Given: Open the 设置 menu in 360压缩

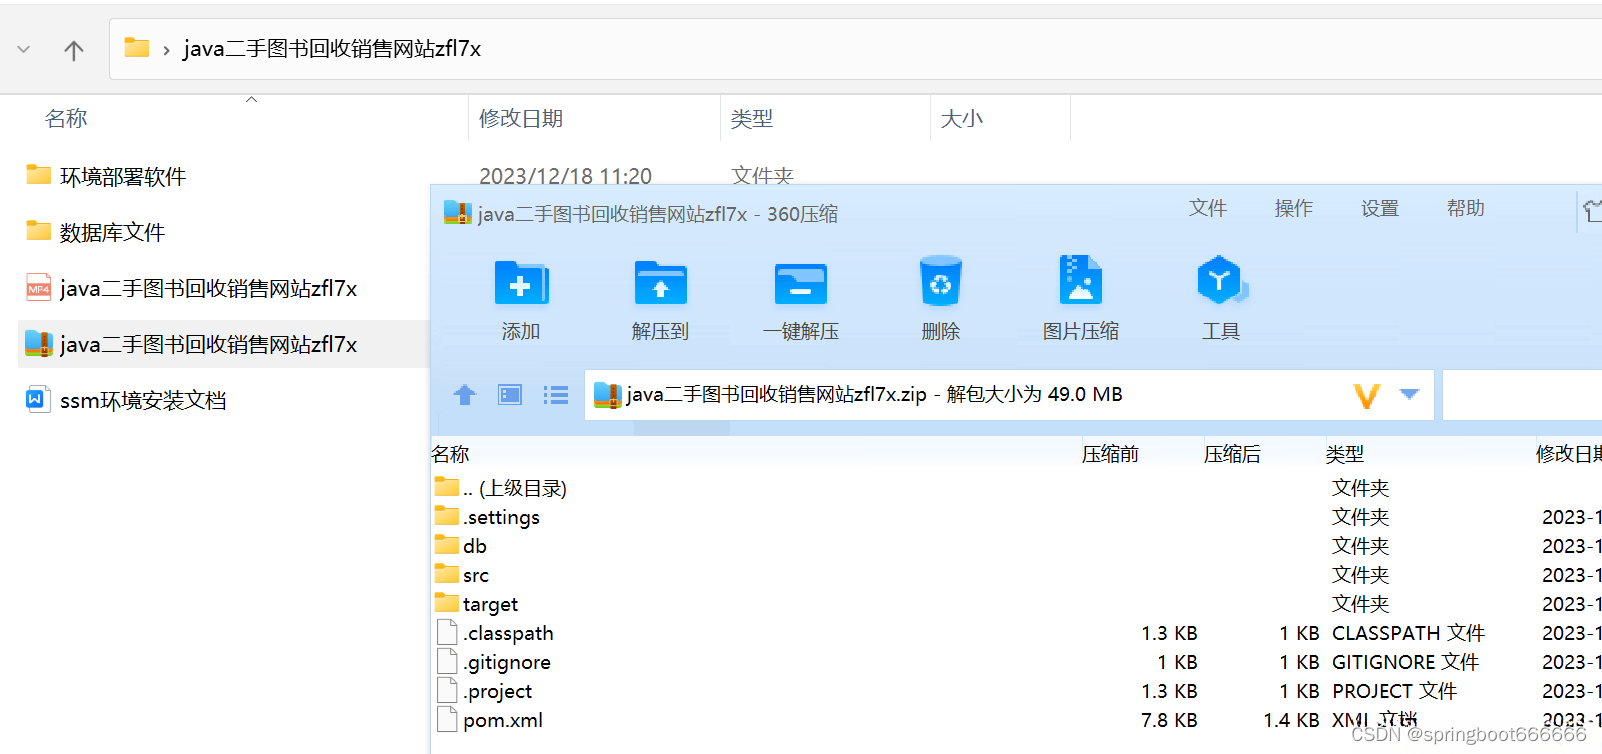Looking at the screenshot, I should [1379, 208].
